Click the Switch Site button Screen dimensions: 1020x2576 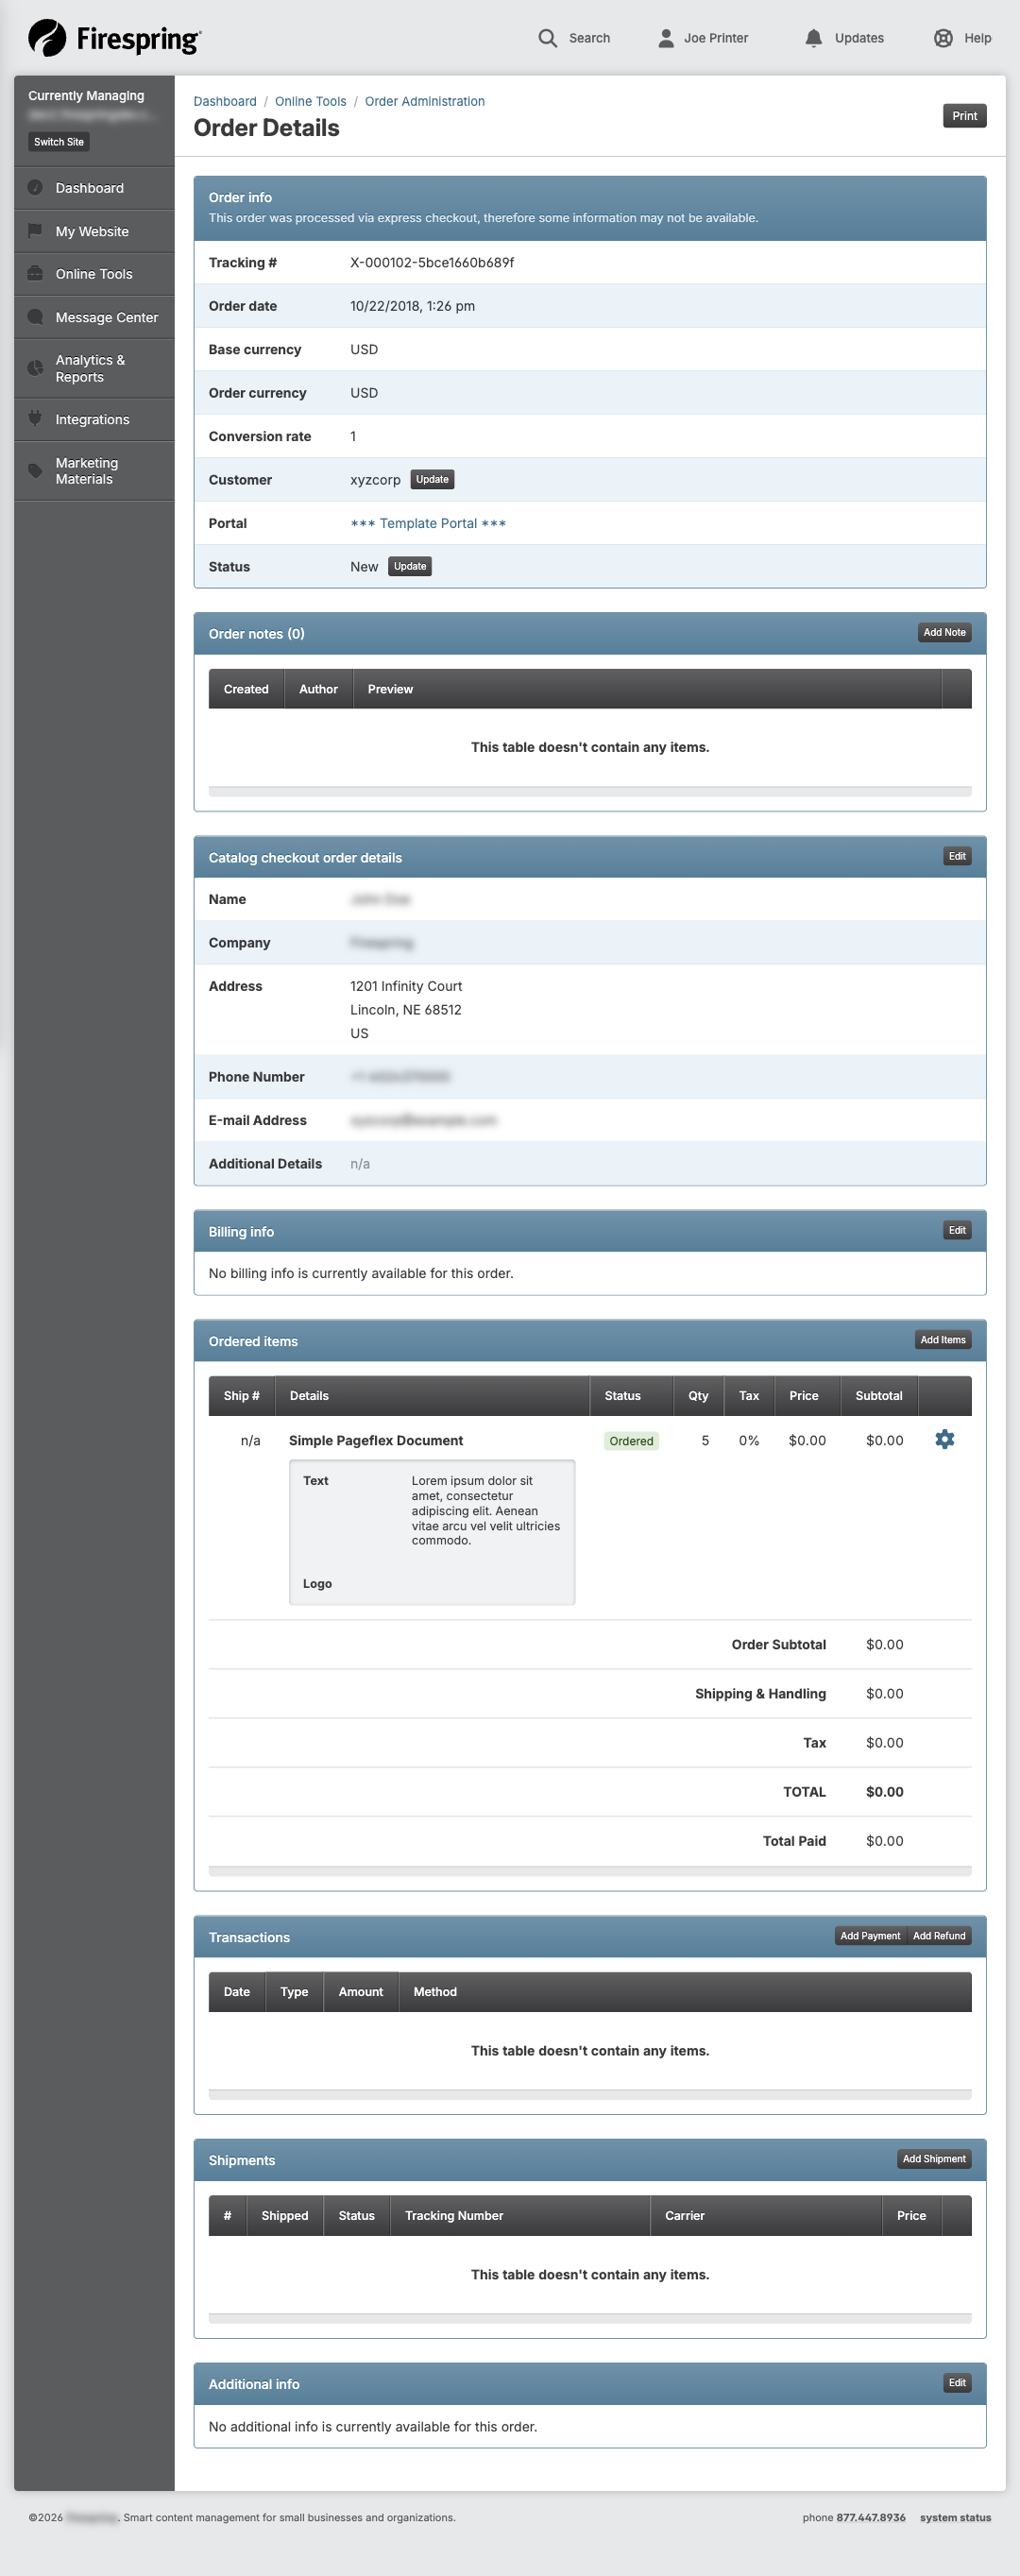[59, 142]
